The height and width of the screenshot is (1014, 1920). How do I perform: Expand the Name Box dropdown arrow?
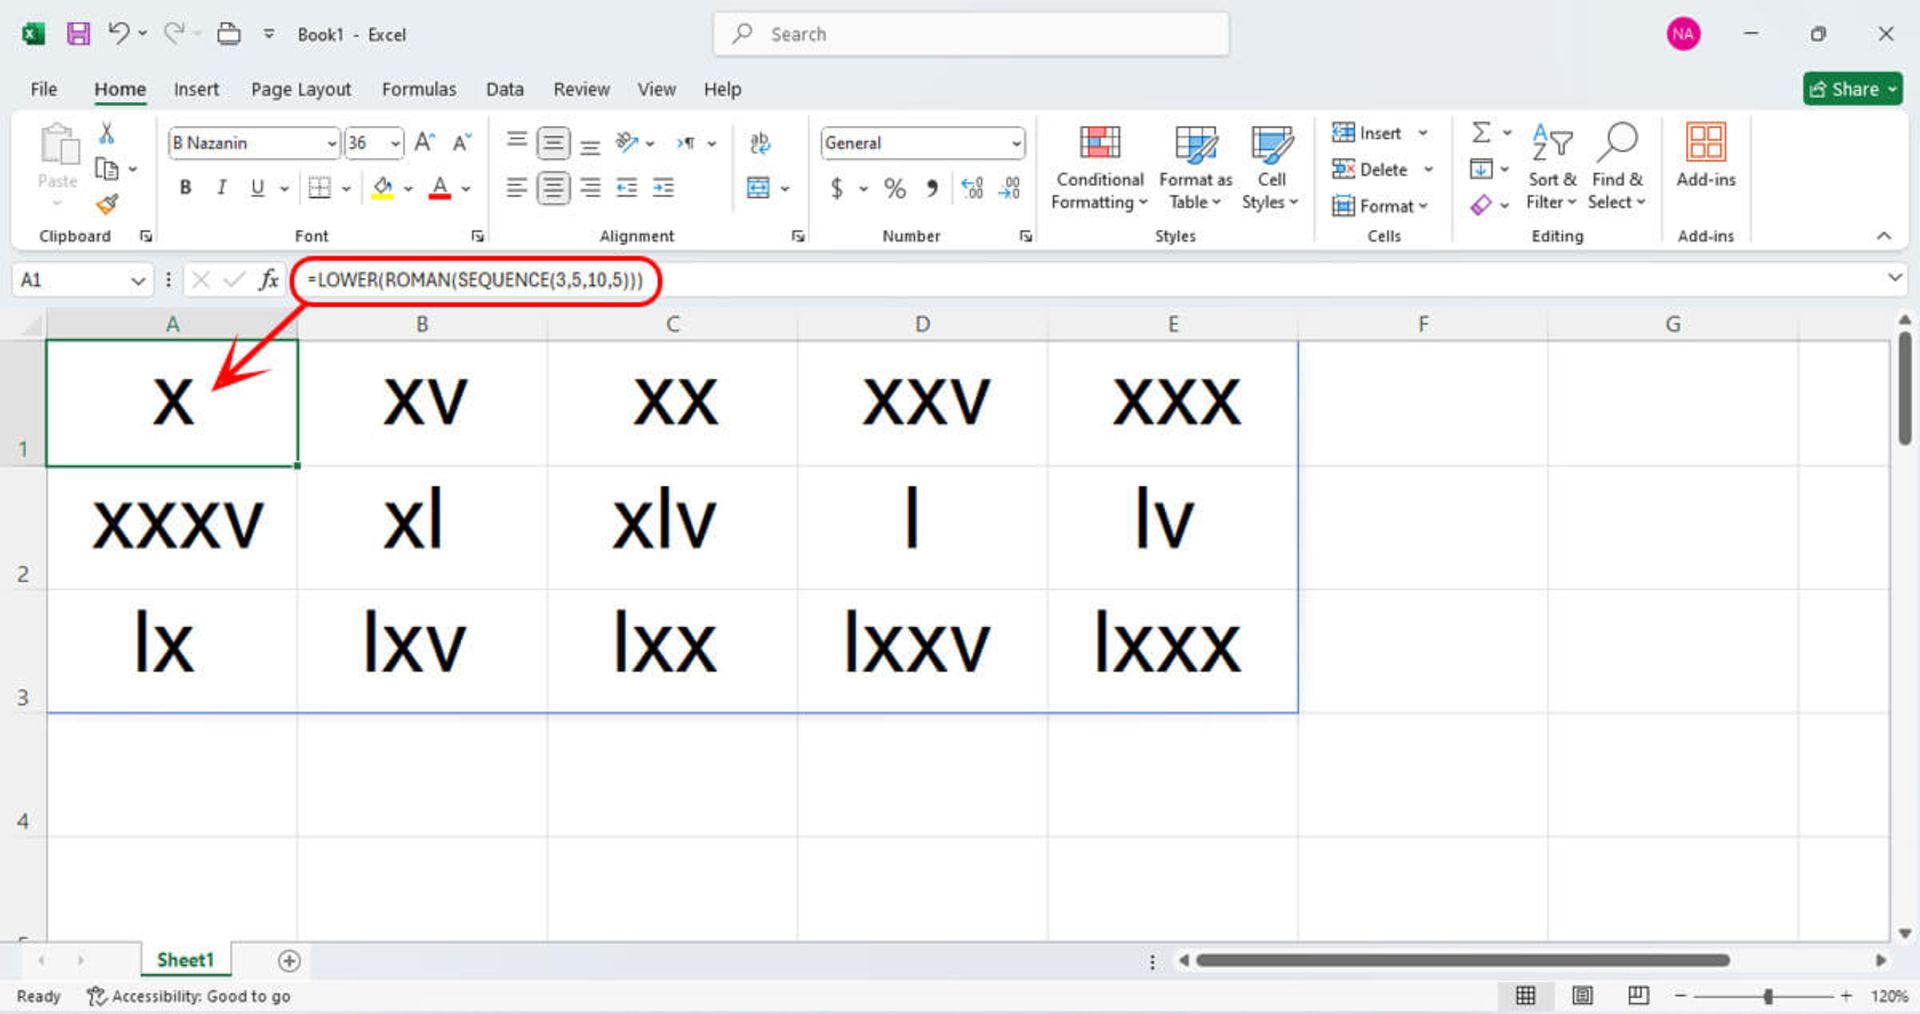tap(138, 281)
